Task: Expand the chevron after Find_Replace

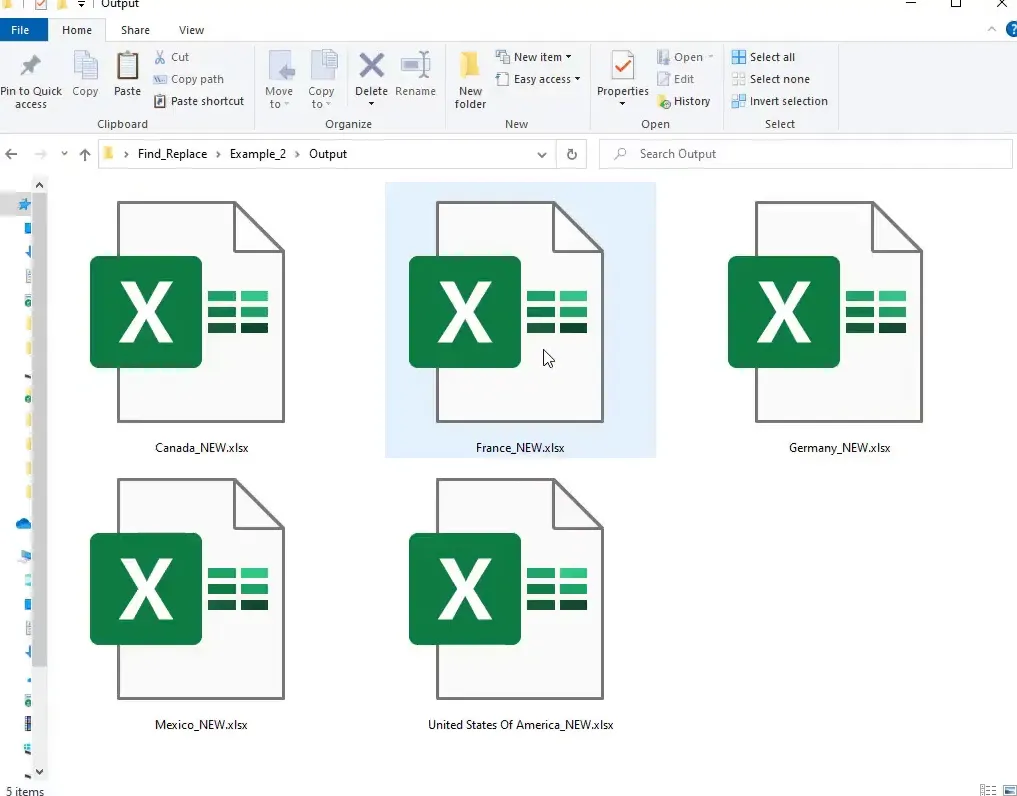Action: (x=218, y=154)
